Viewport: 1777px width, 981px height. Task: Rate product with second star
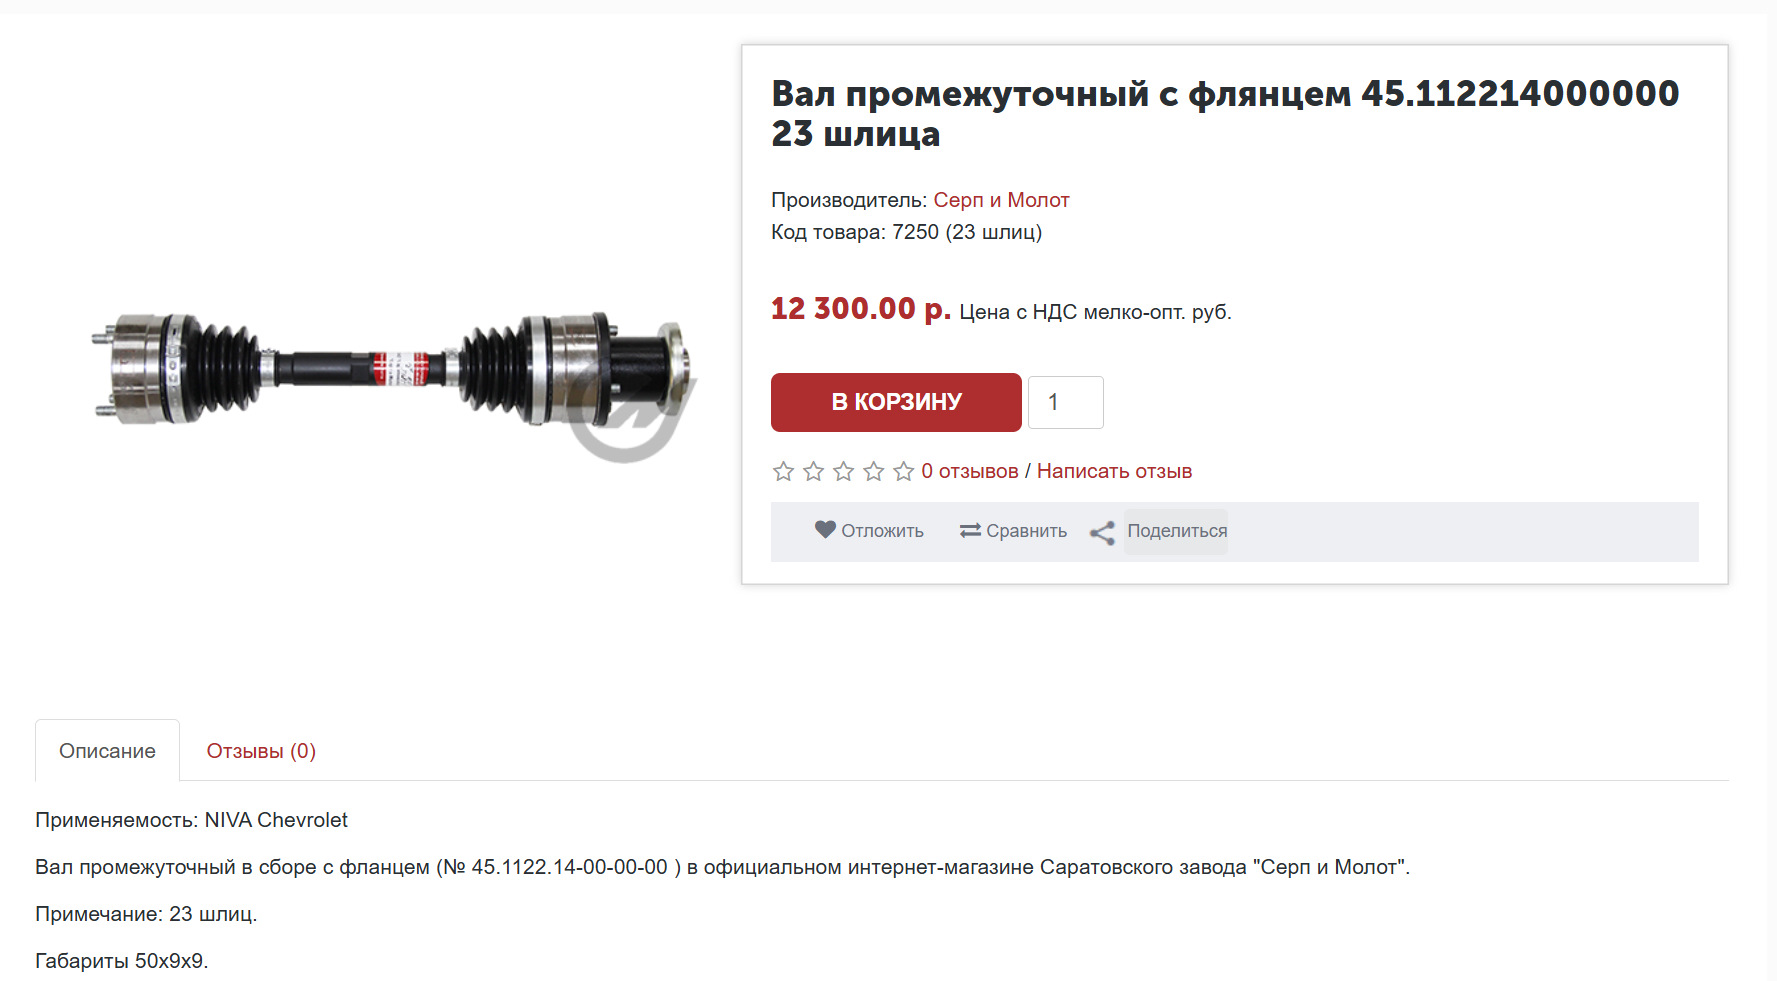click(813, 471)
